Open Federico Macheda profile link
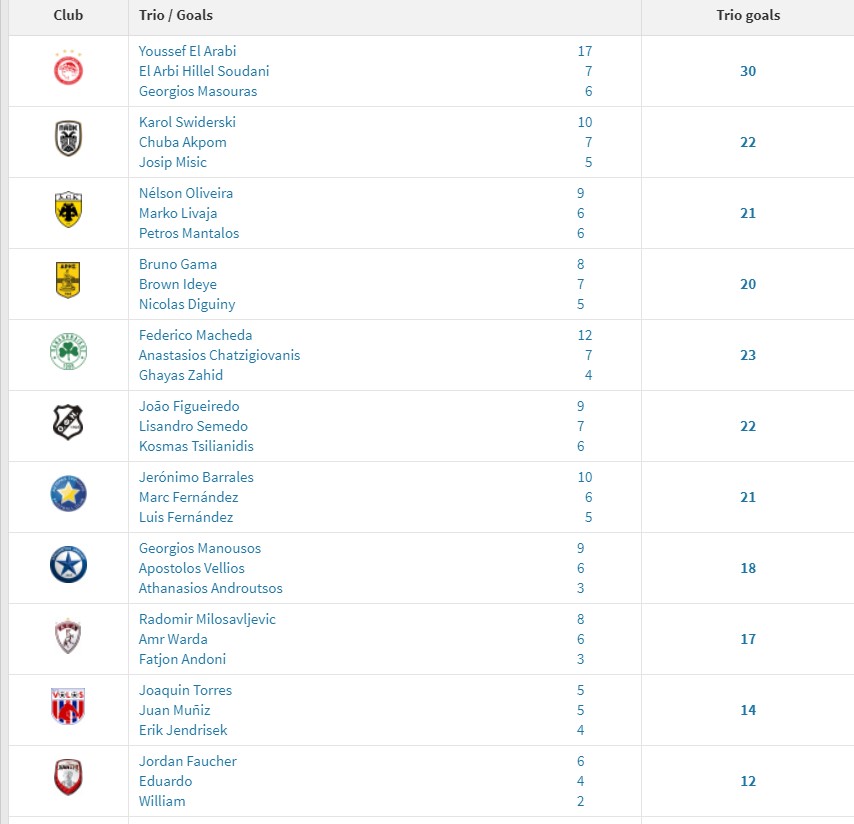The image size is (854, 824). tap(196, 335)
